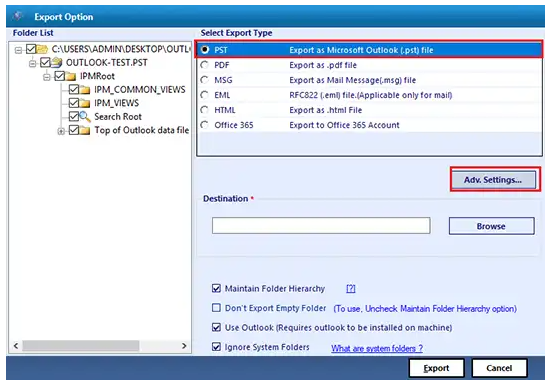
Task: Open Adv. Settings
Action: click(493, 180)
